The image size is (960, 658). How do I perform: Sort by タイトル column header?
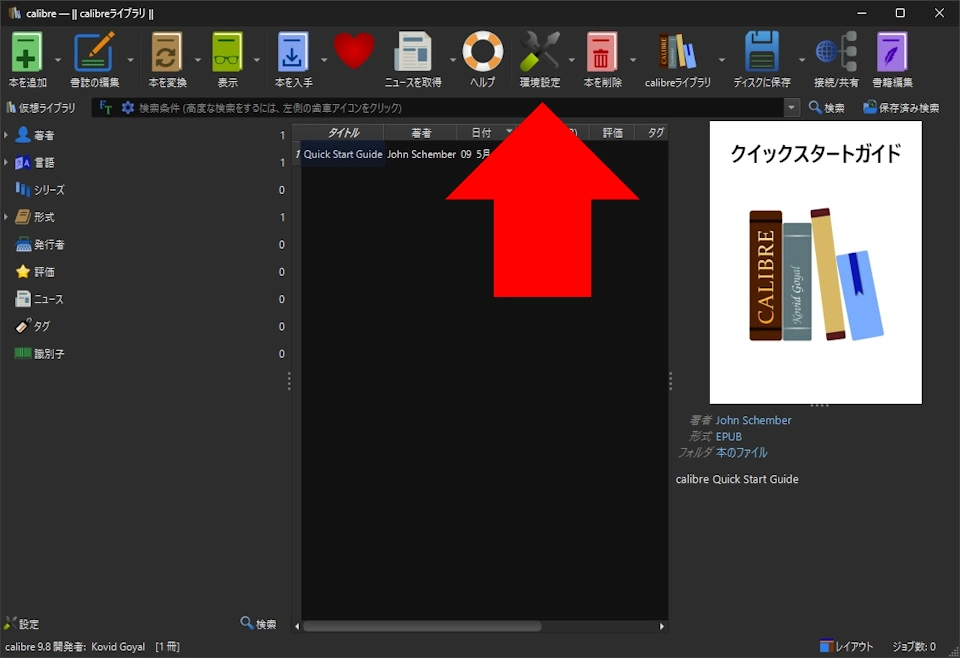342,132
